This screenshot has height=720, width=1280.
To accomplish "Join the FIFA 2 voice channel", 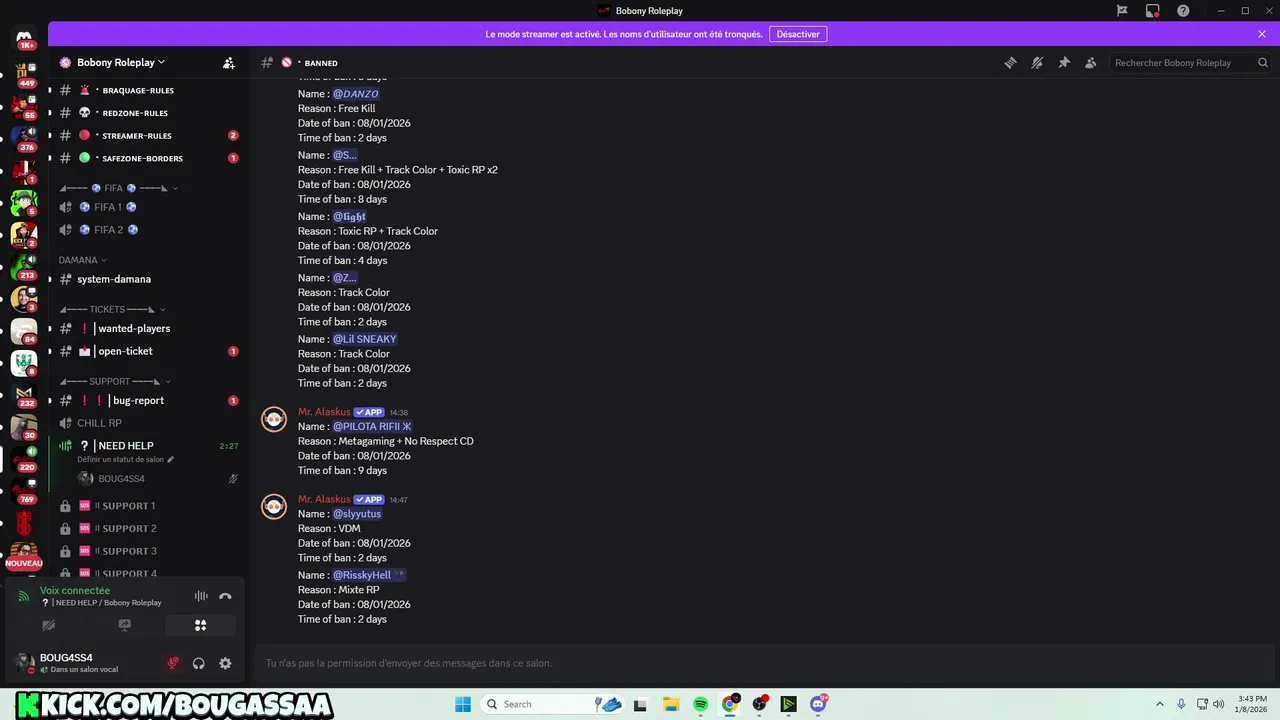I will pos(147,230).
